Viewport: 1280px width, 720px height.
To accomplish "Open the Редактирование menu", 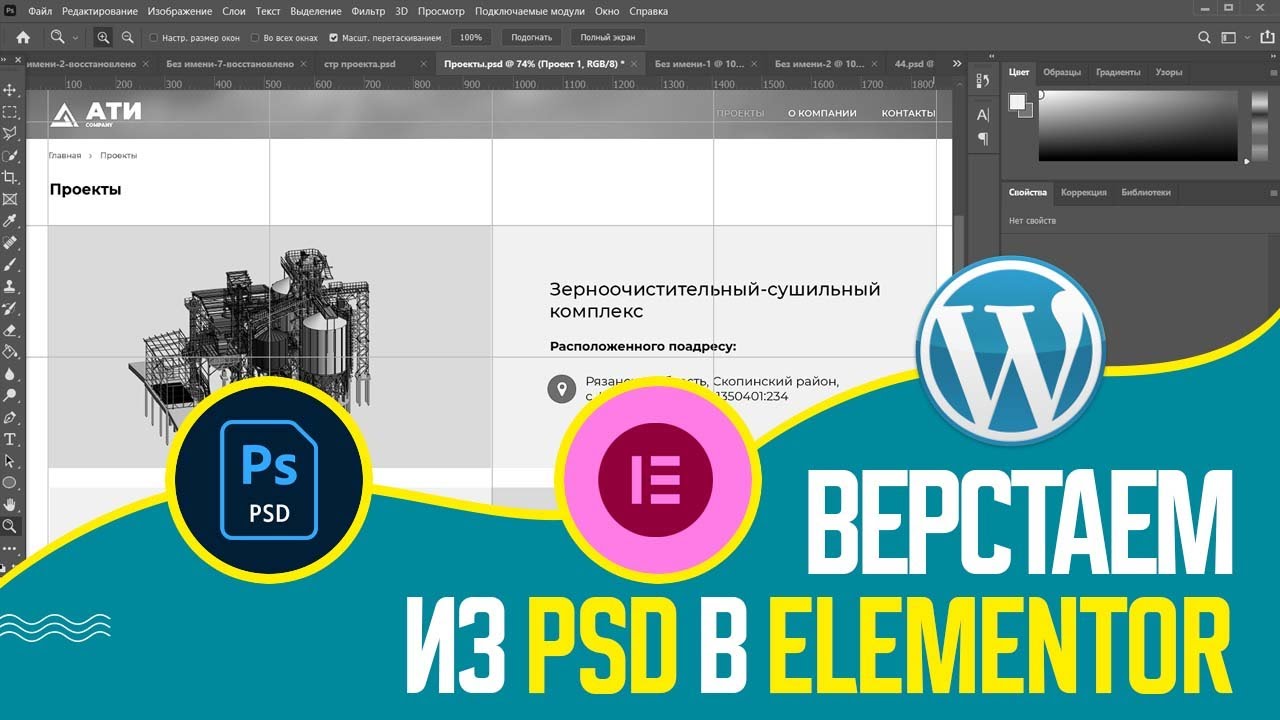I will click(x=100, y=11).
